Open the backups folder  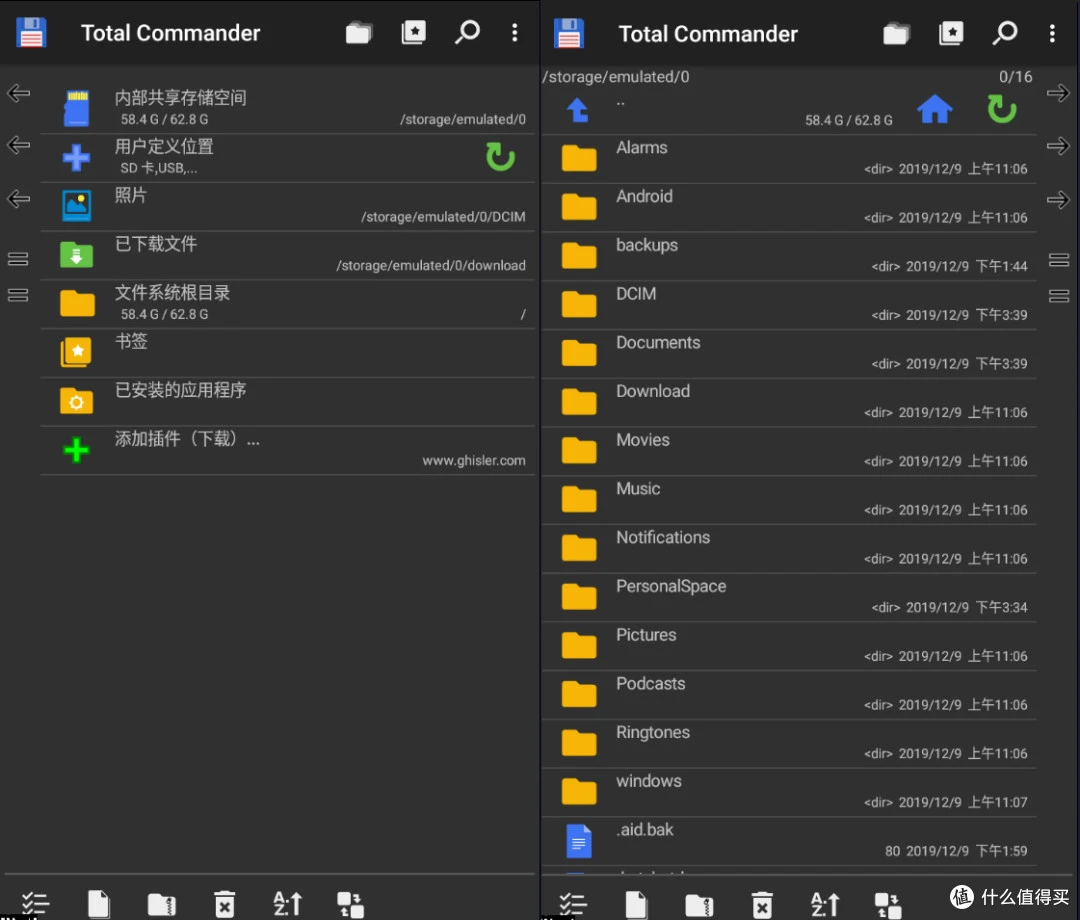(789, 257)
